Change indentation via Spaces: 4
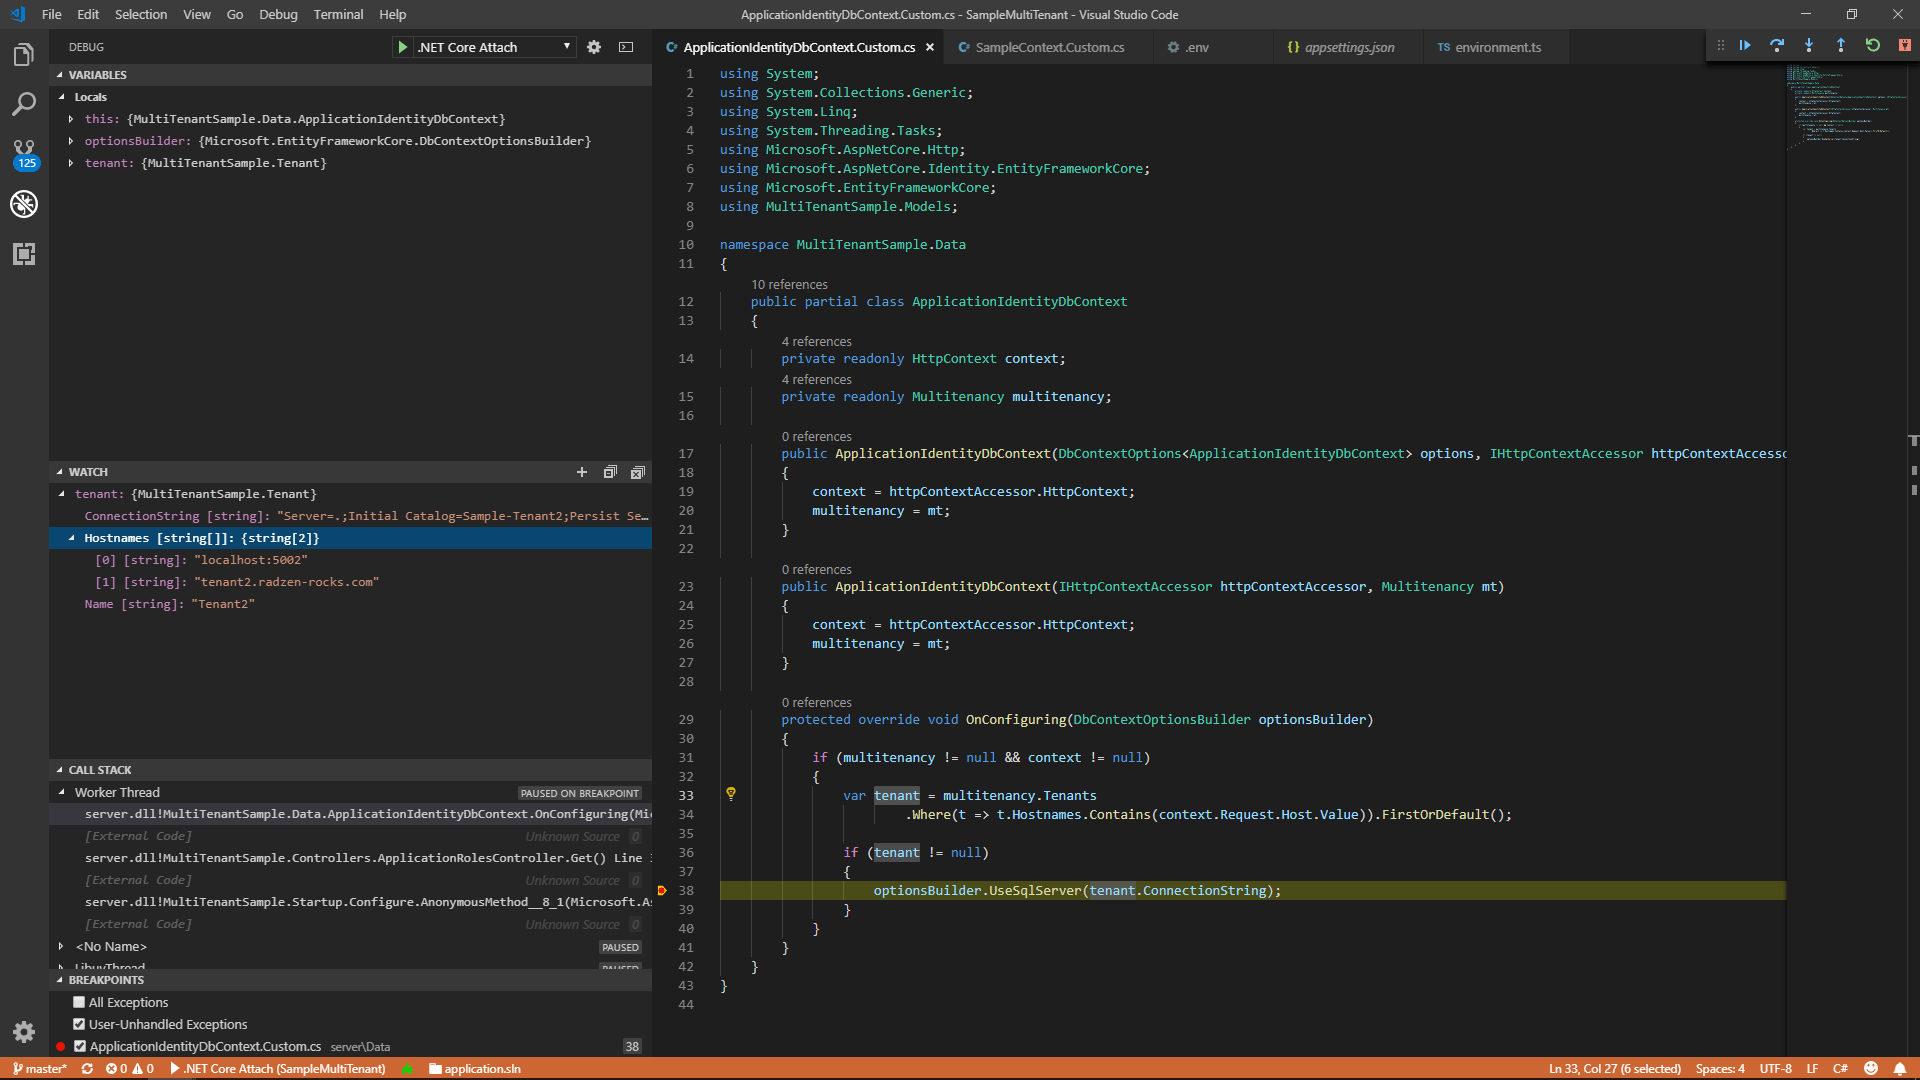The image size is (1920, 1080). [1720, 1069]
